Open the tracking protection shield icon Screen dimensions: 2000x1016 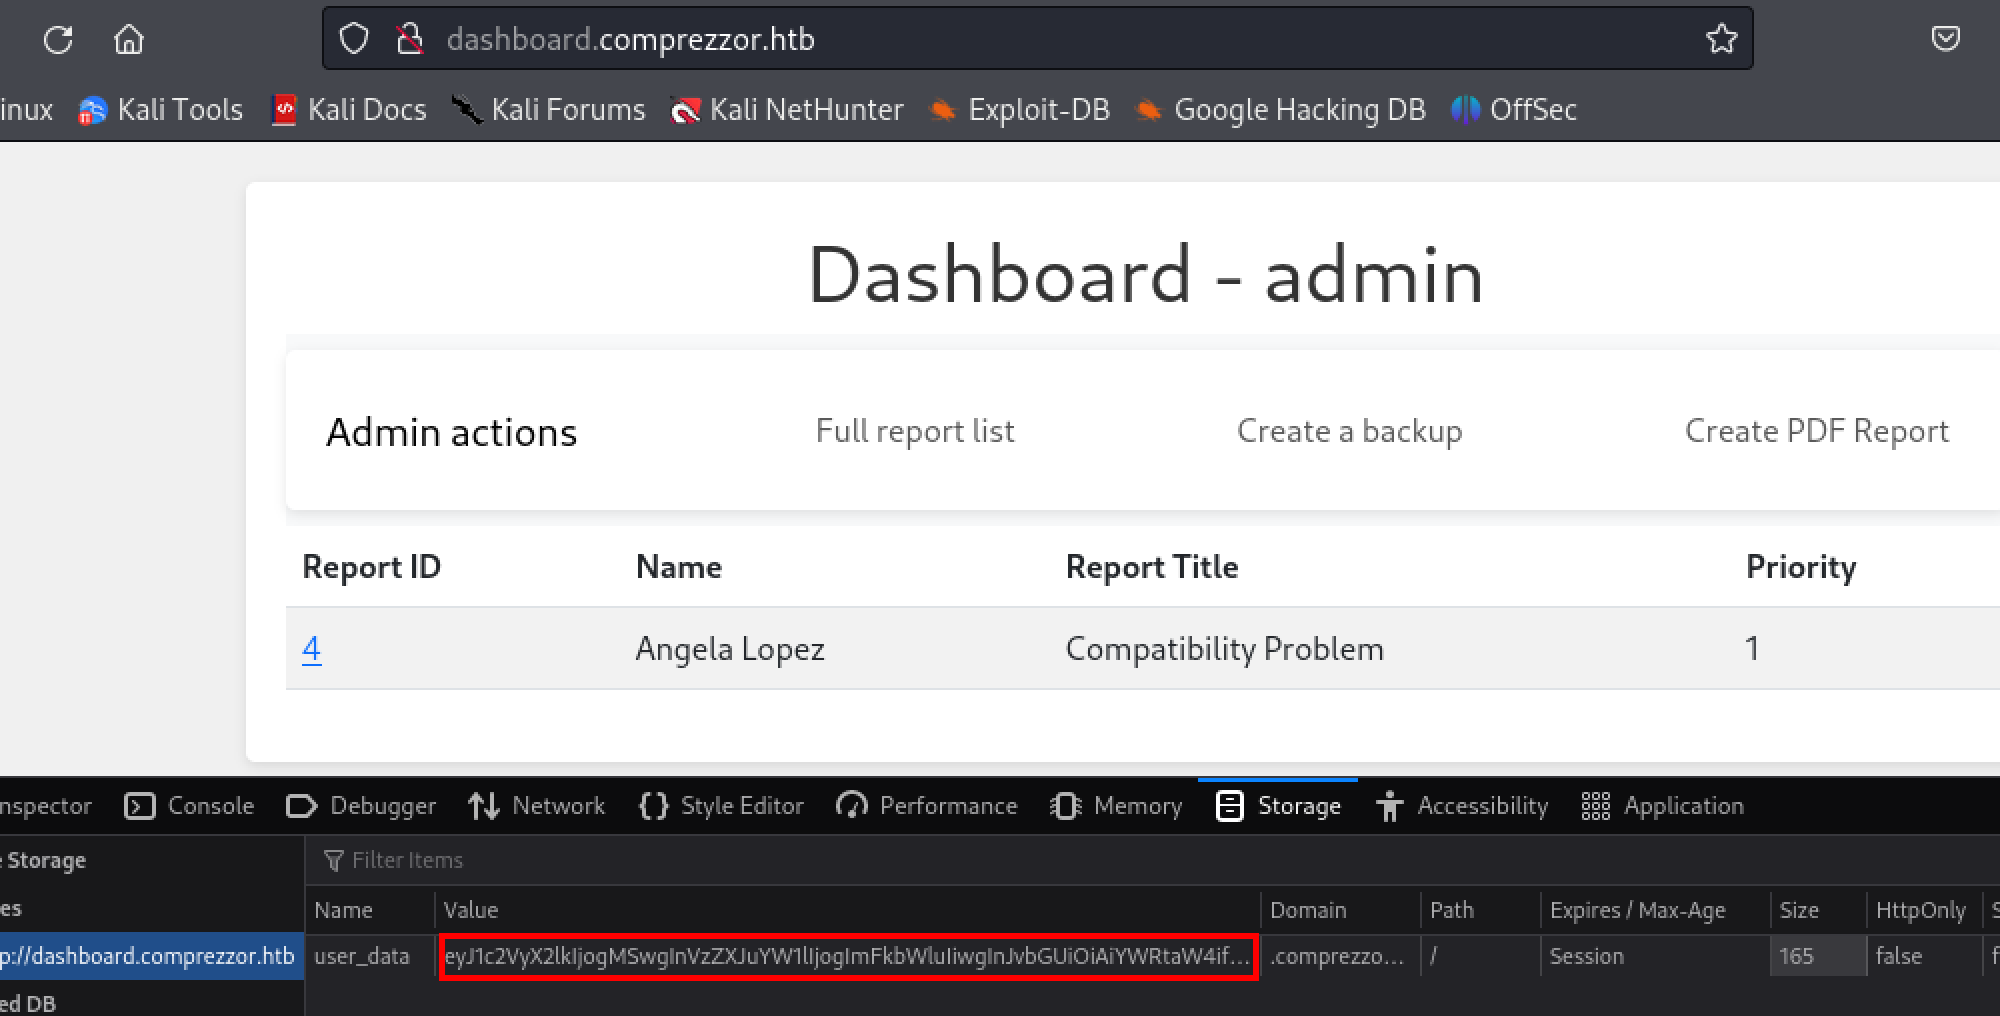coord(354,39)
